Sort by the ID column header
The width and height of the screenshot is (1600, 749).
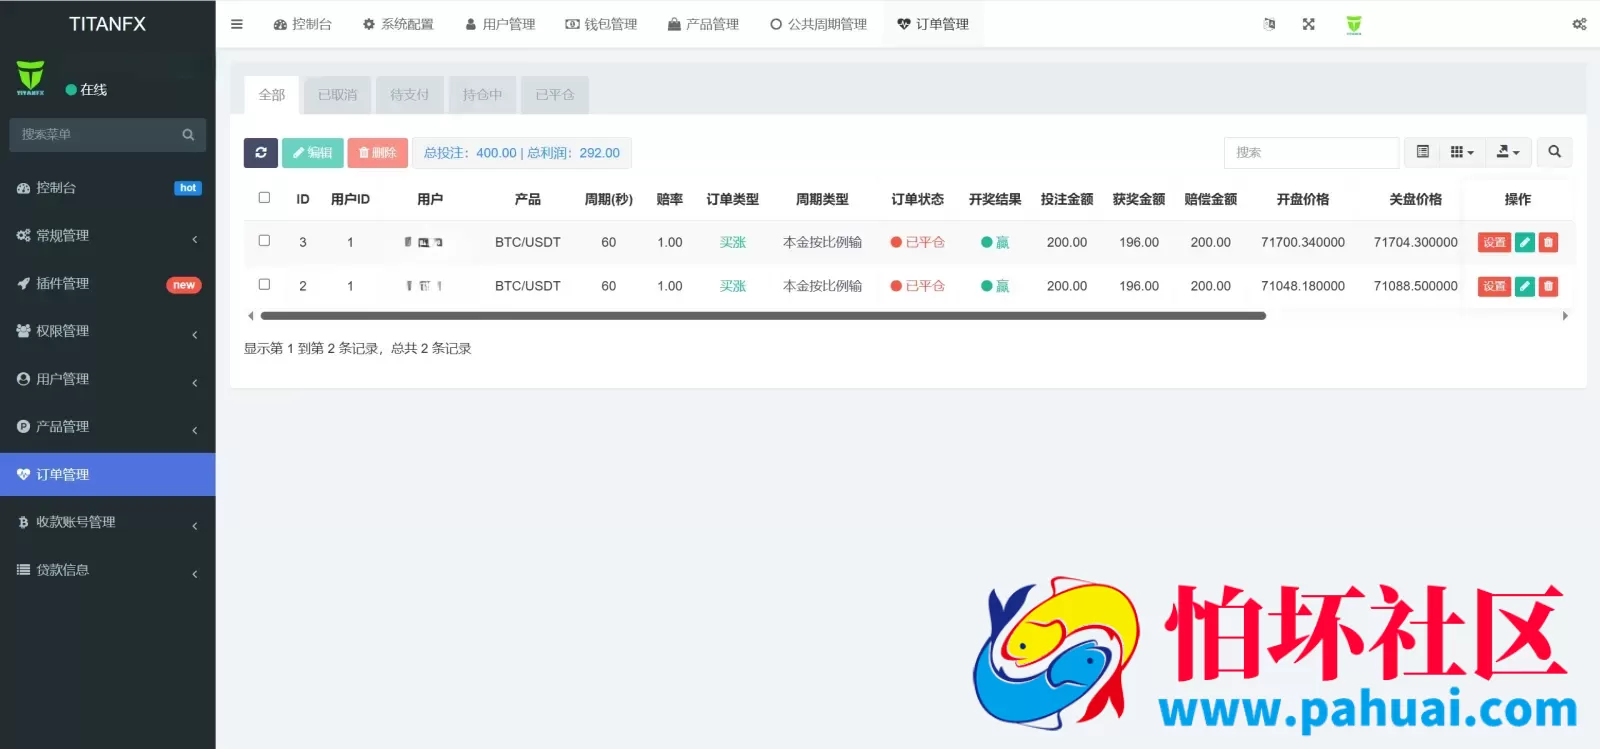pos(303,199)
